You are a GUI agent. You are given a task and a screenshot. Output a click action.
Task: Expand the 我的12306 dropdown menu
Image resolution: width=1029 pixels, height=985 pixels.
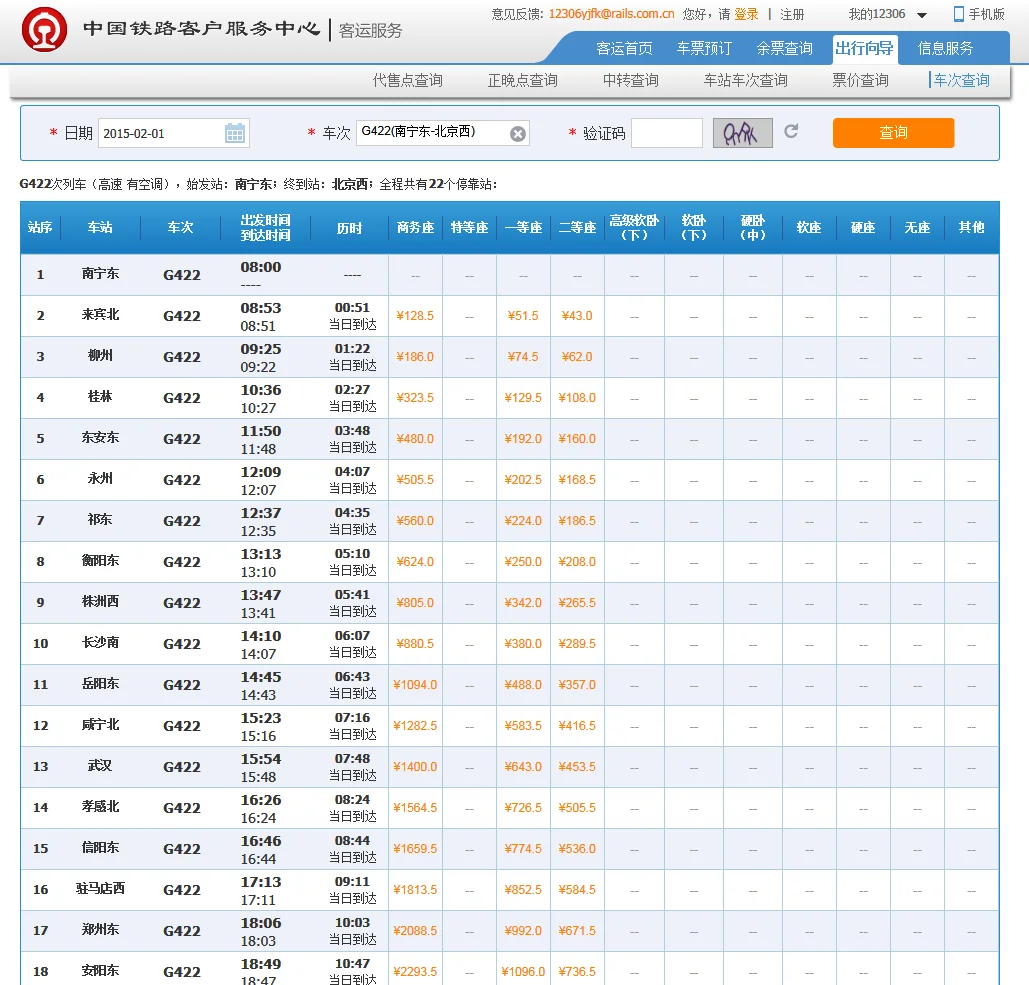pos(921,15)
